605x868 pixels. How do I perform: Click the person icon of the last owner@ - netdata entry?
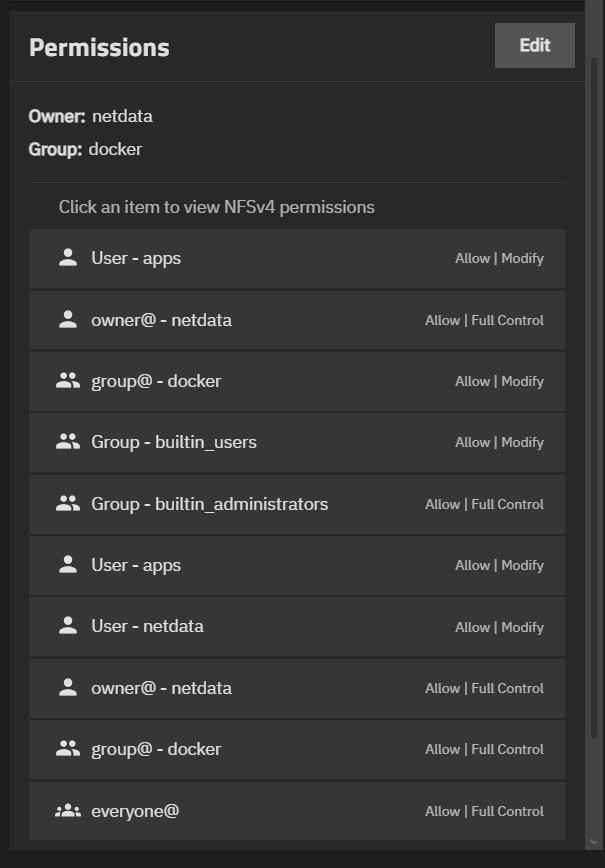point(68,688)
